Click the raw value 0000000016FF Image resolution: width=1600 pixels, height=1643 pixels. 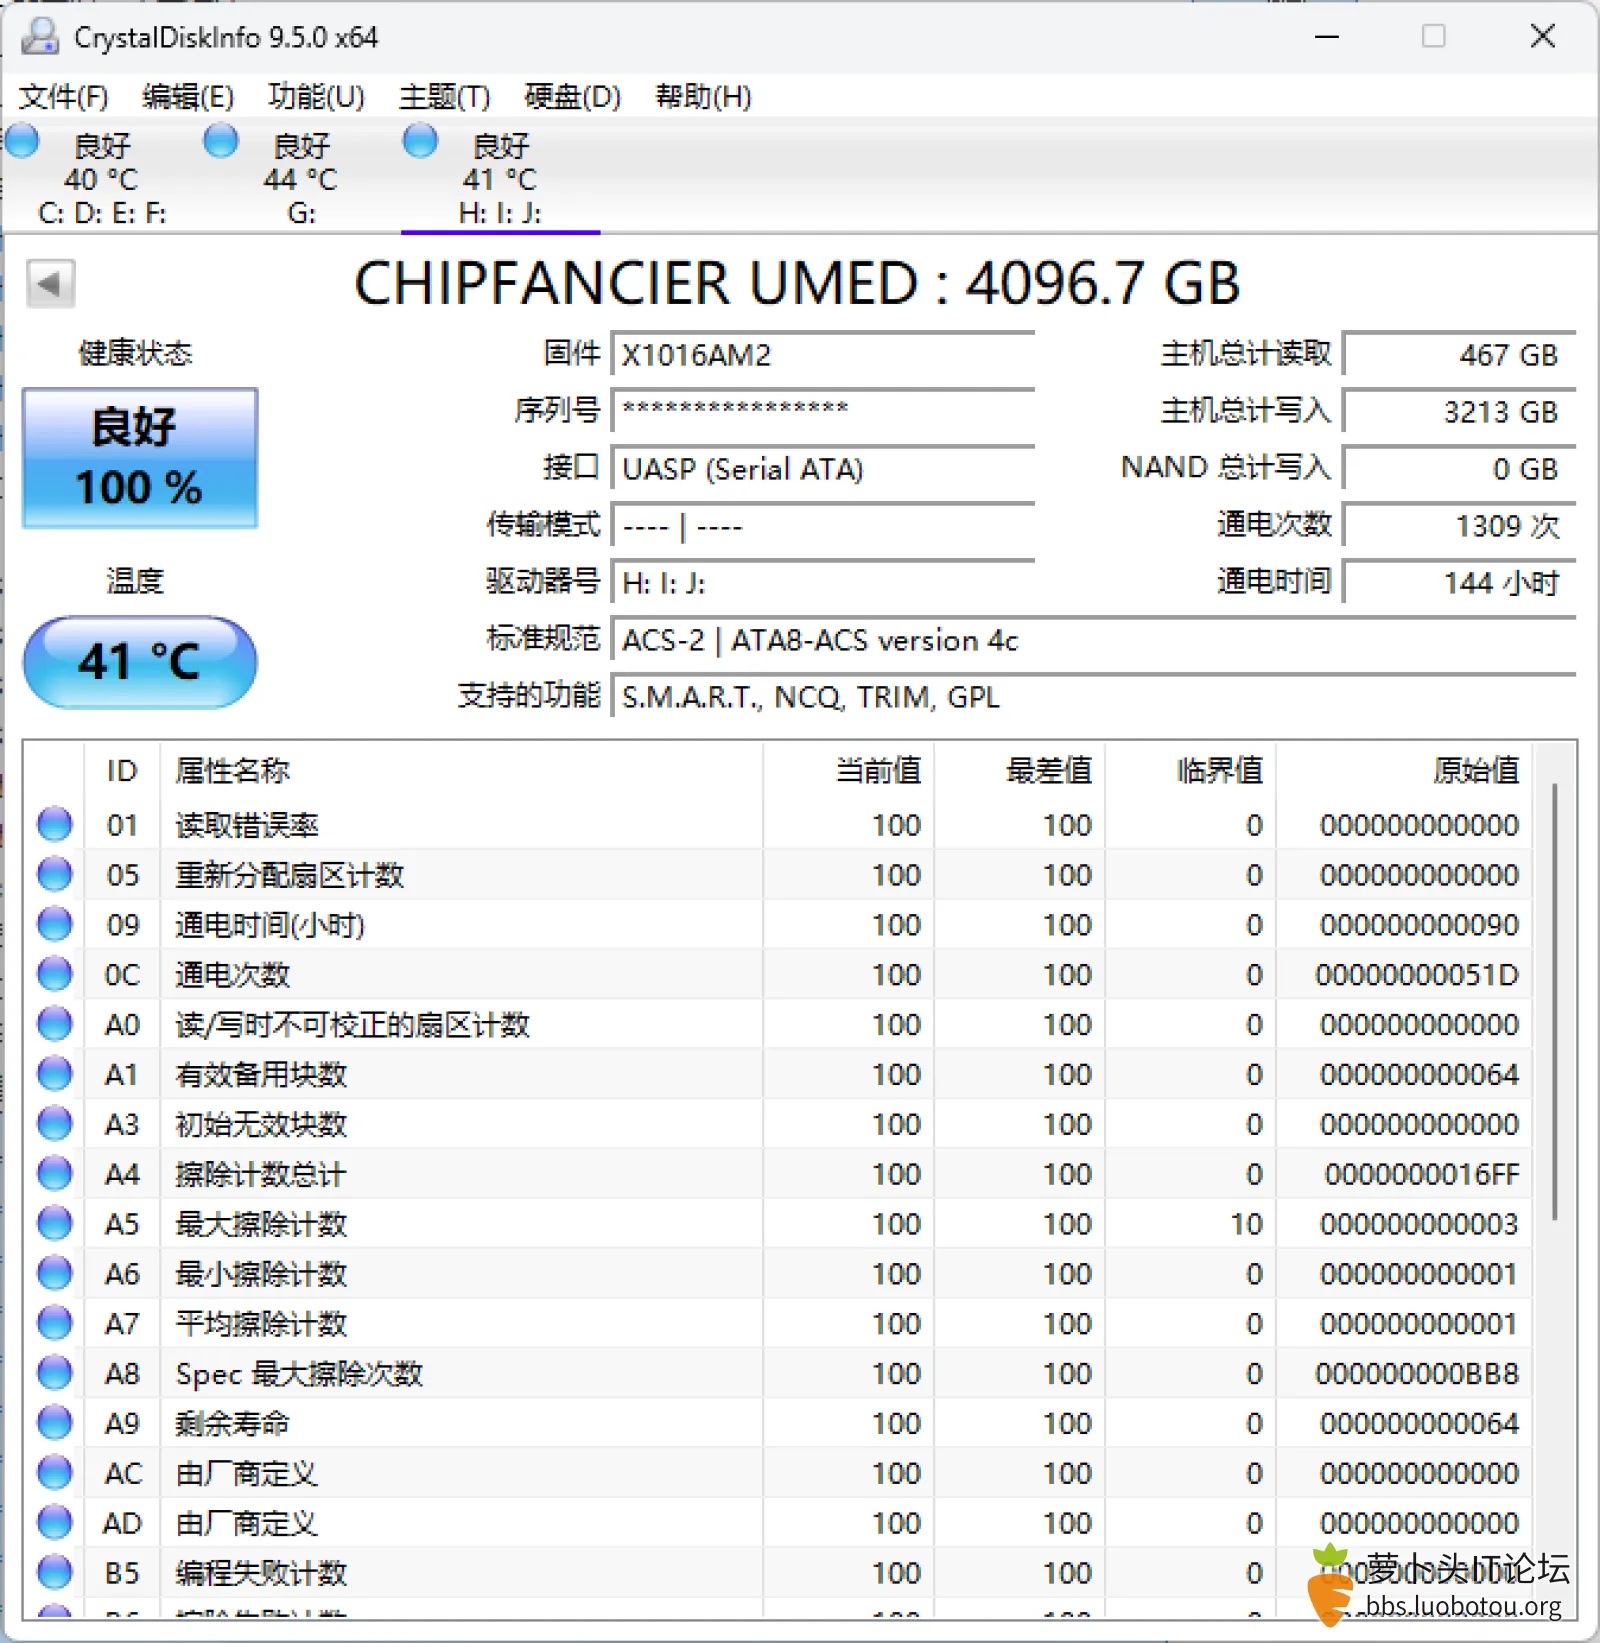click(x=1422, y=1174)
